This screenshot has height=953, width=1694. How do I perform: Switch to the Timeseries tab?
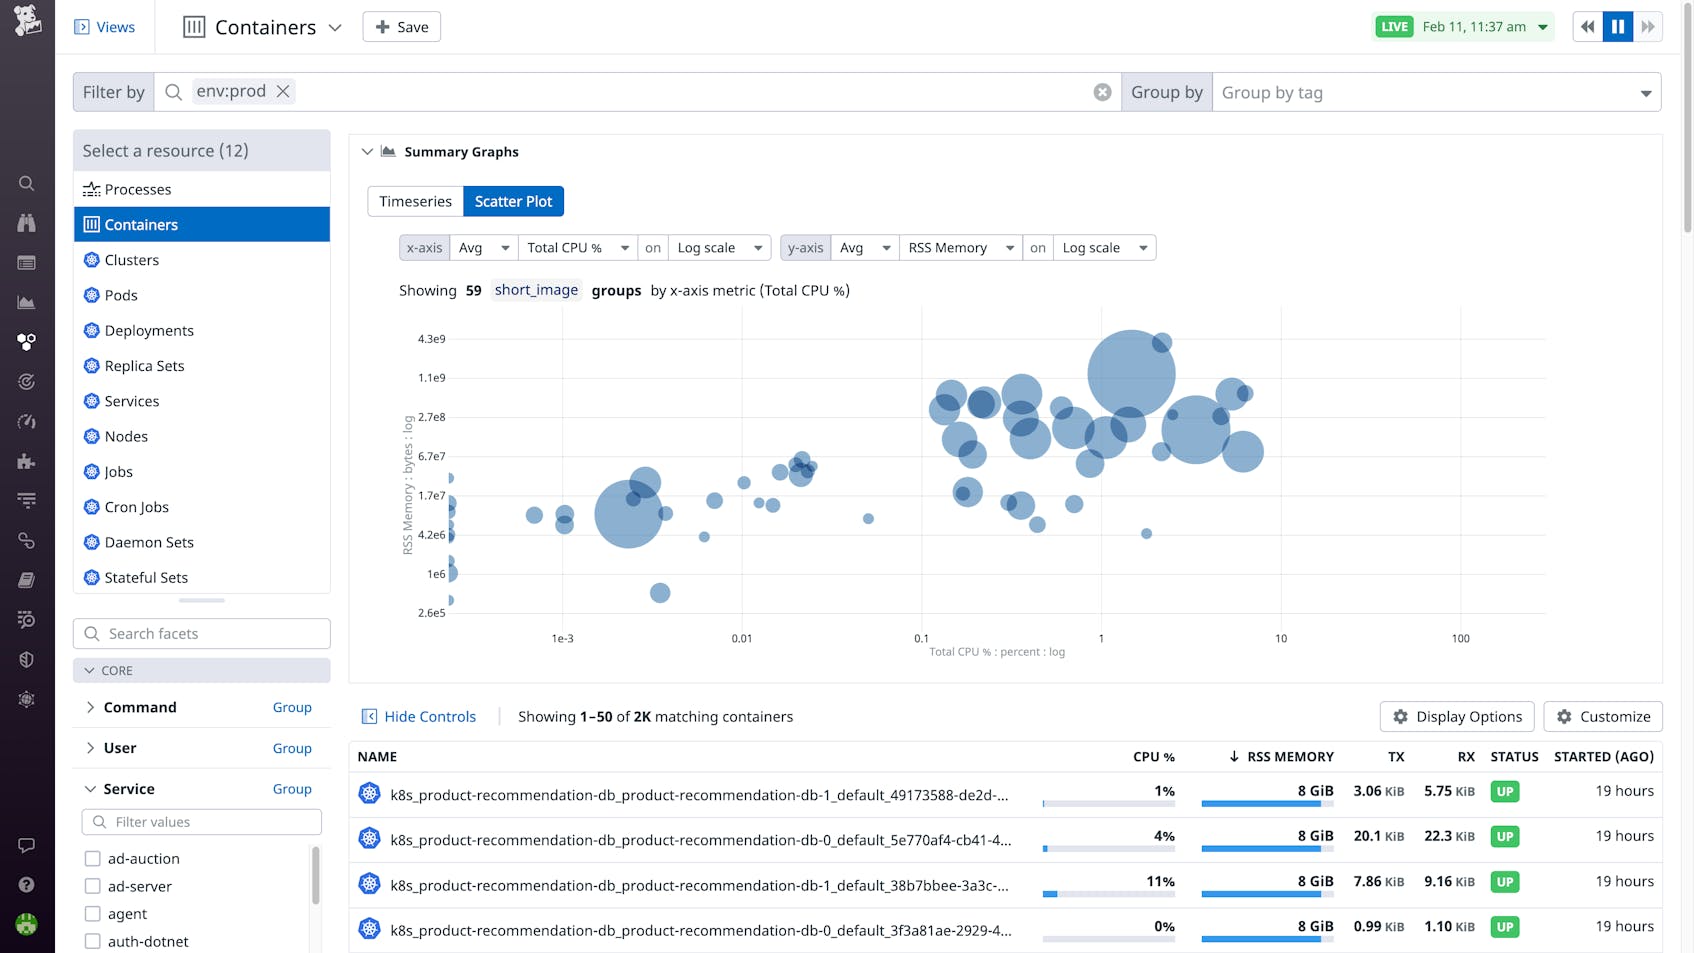pyautogui.click(x=415, y=201)
